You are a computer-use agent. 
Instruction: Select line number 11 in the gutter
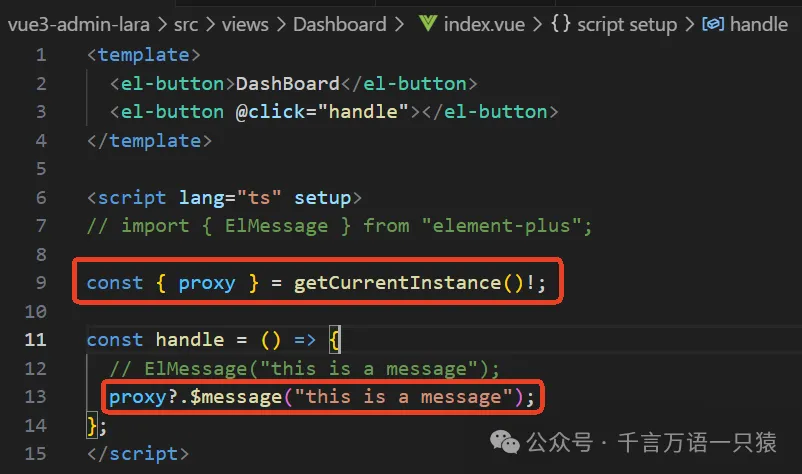tap(36, 340)
